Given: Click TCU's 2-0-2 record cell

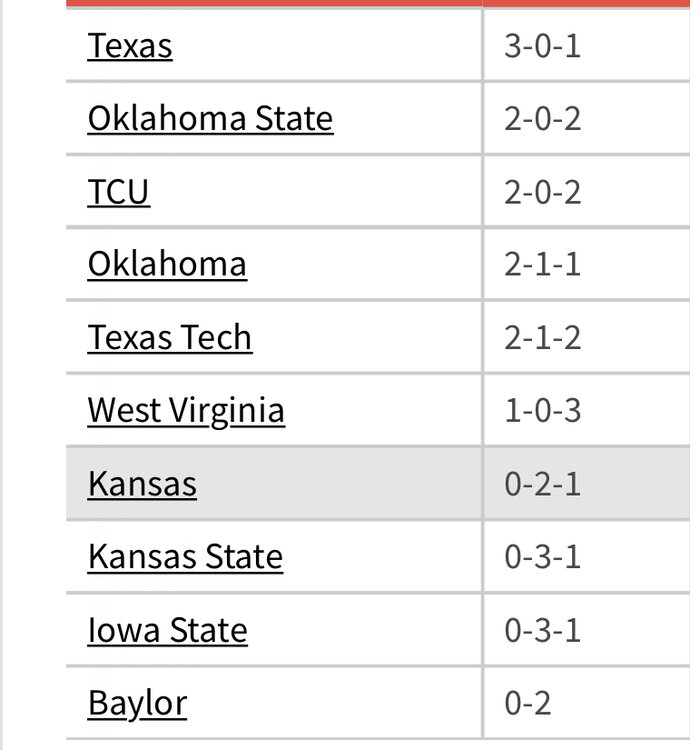Looking at the screenshot, I should point(542,193).
